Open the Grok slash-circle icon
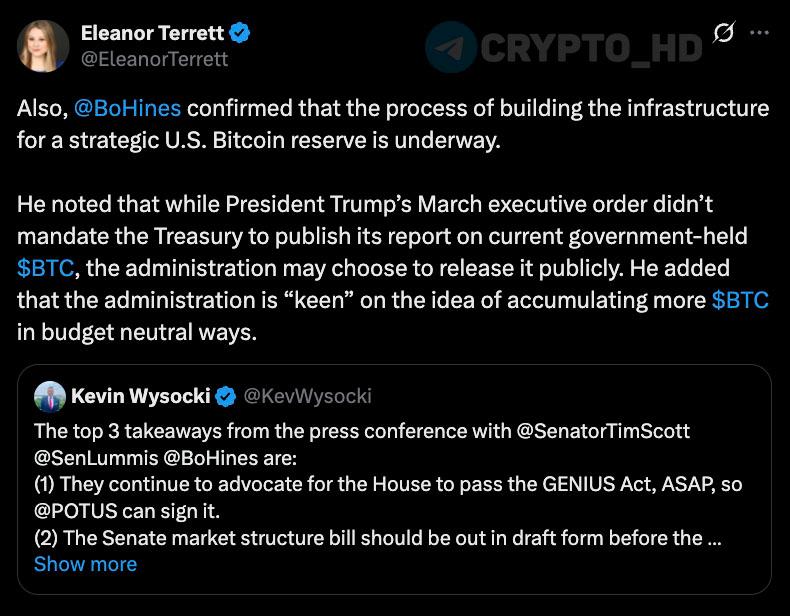The width and height of the screenshot is (790, 616). click(x=724, y=32)
